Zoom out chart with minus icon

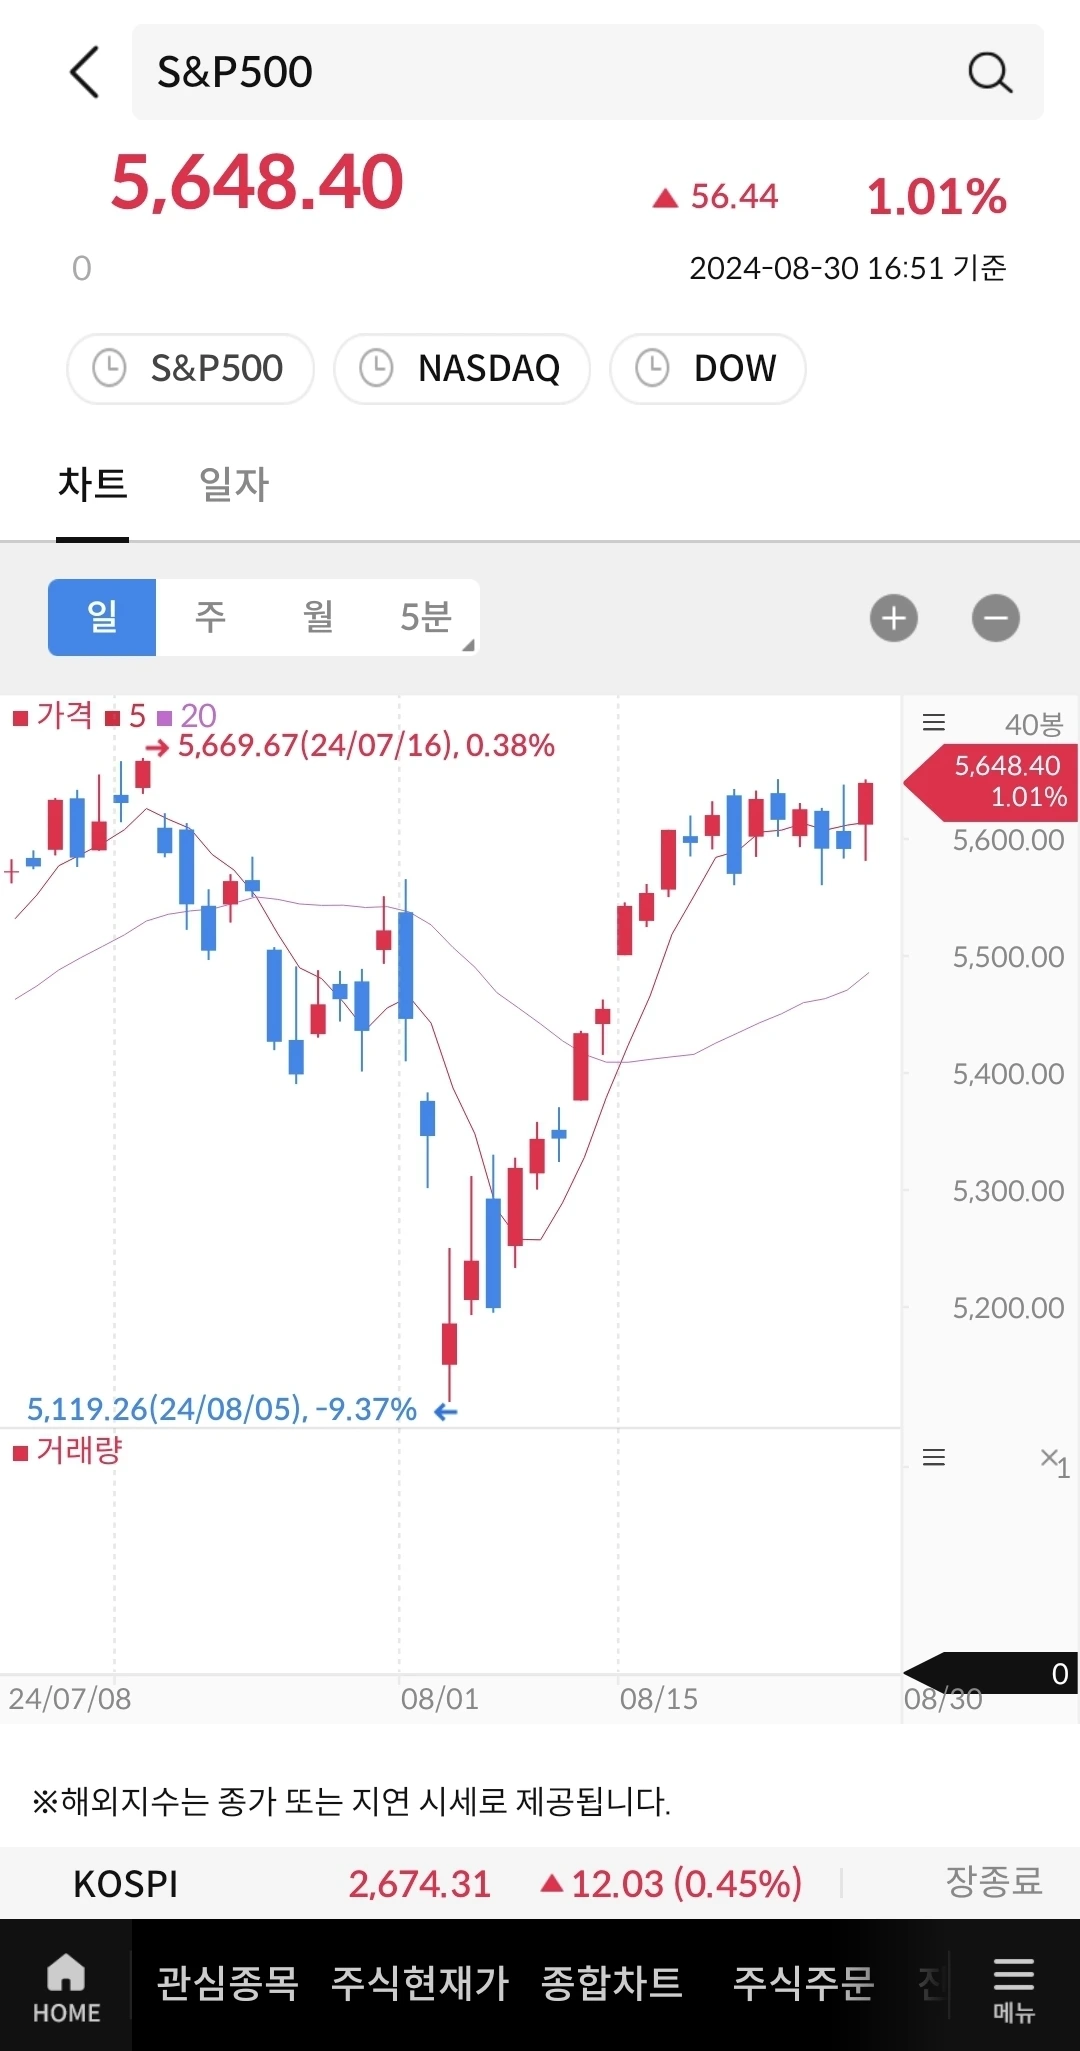point(995,618)
